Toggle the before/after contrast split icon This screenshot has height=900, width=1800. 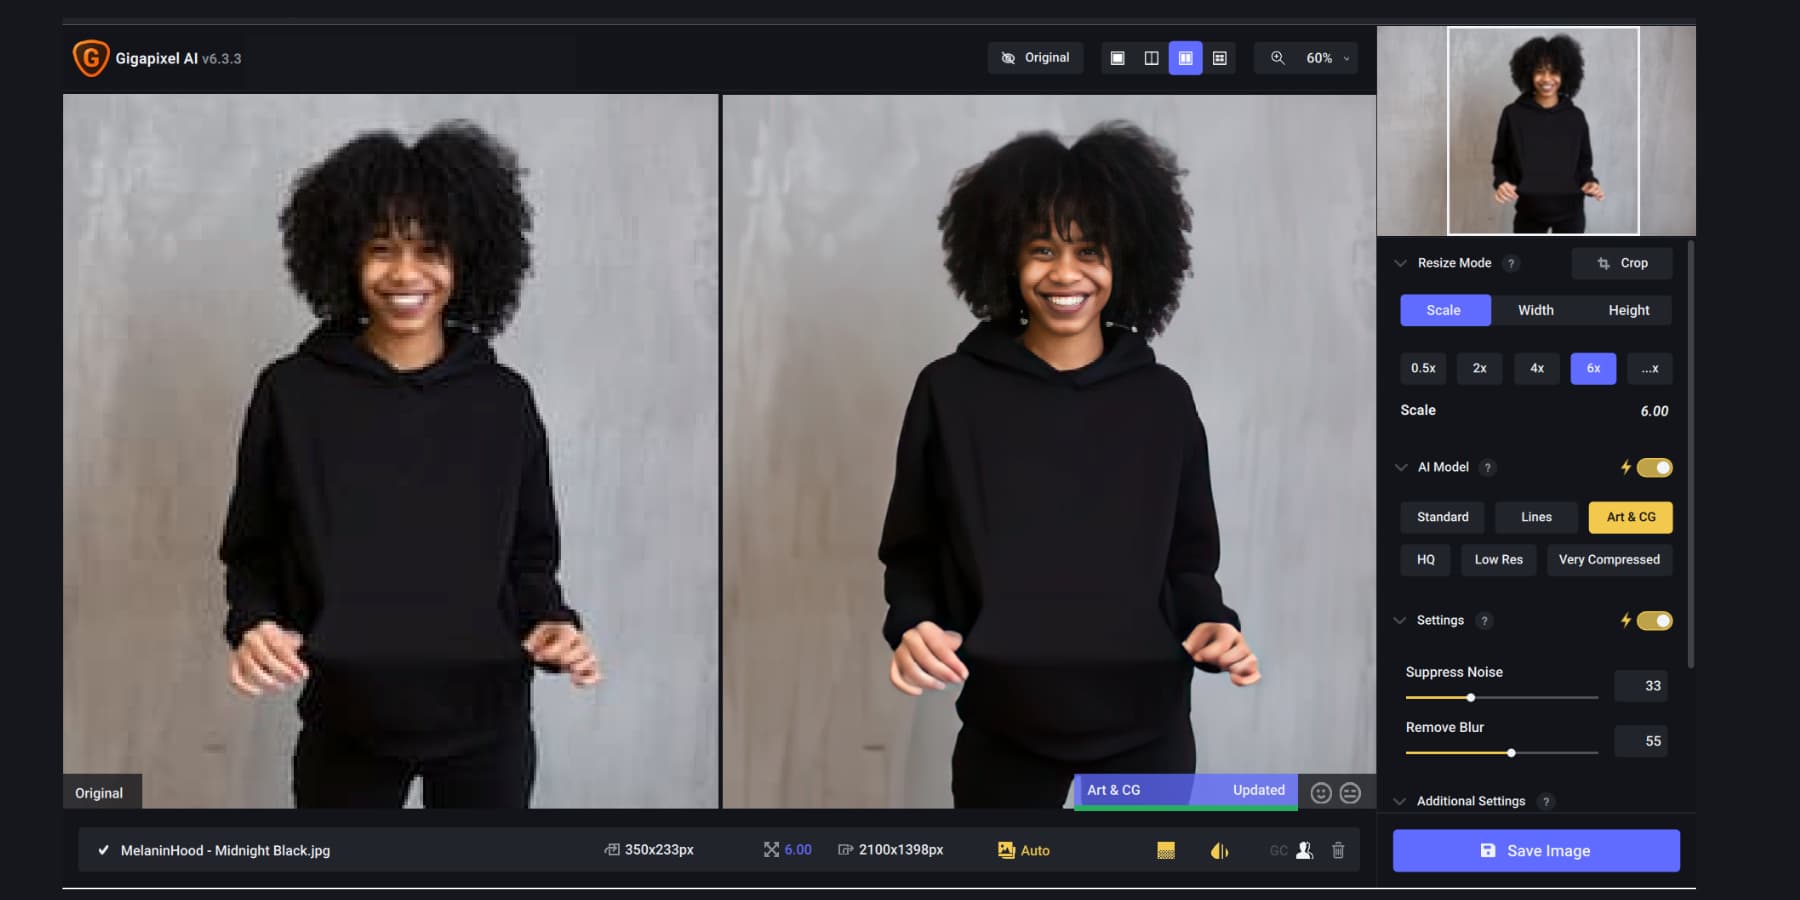pos(1218,850)
